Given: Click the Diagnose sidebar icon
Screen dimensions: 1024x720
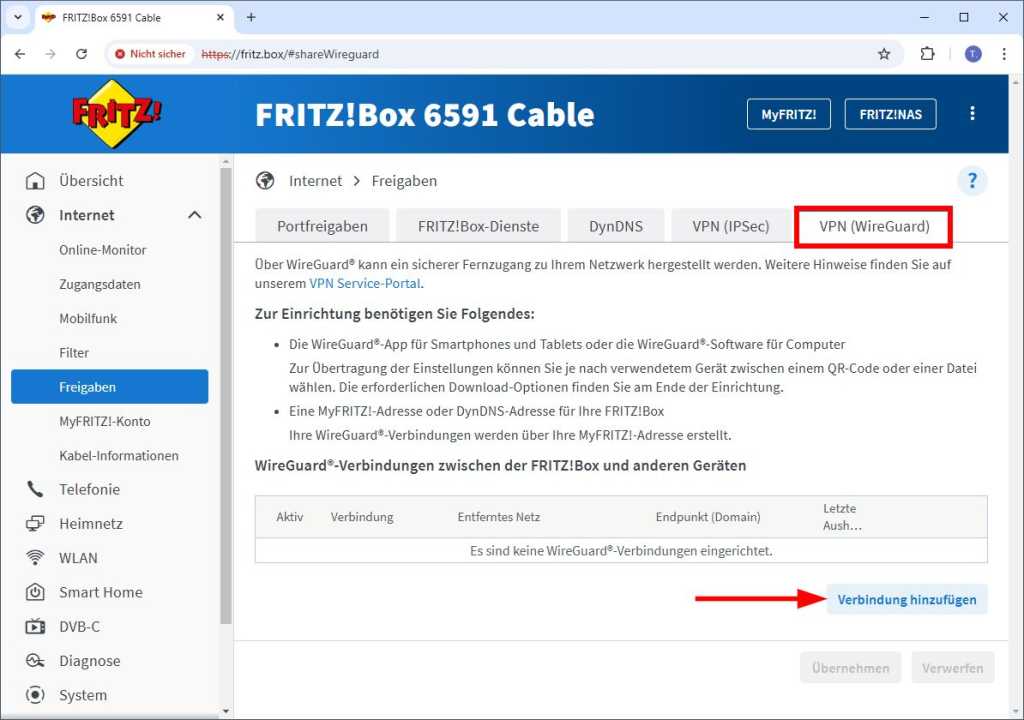Looking at the screenshot, I should point(36,660).
